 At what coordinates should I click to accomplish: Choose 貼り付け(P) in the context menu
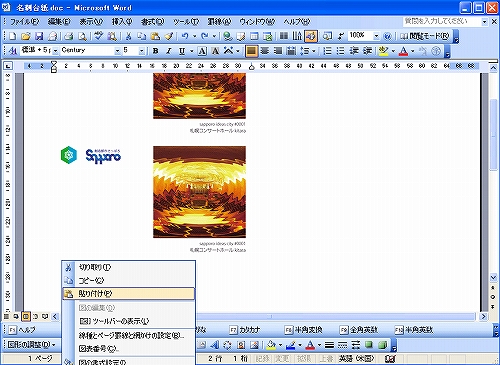click(x=128, y=293)
